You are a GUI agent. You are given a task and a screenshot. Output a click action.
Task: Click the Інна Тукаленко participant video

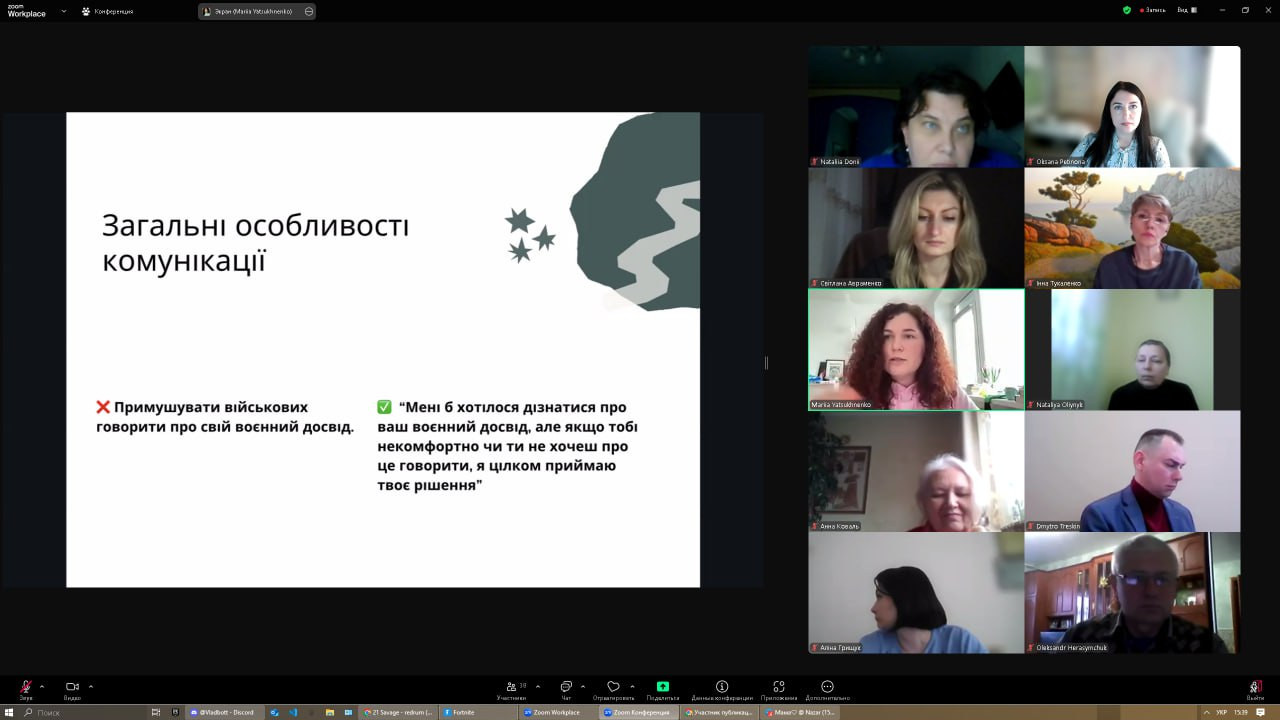pos(1132,228)
